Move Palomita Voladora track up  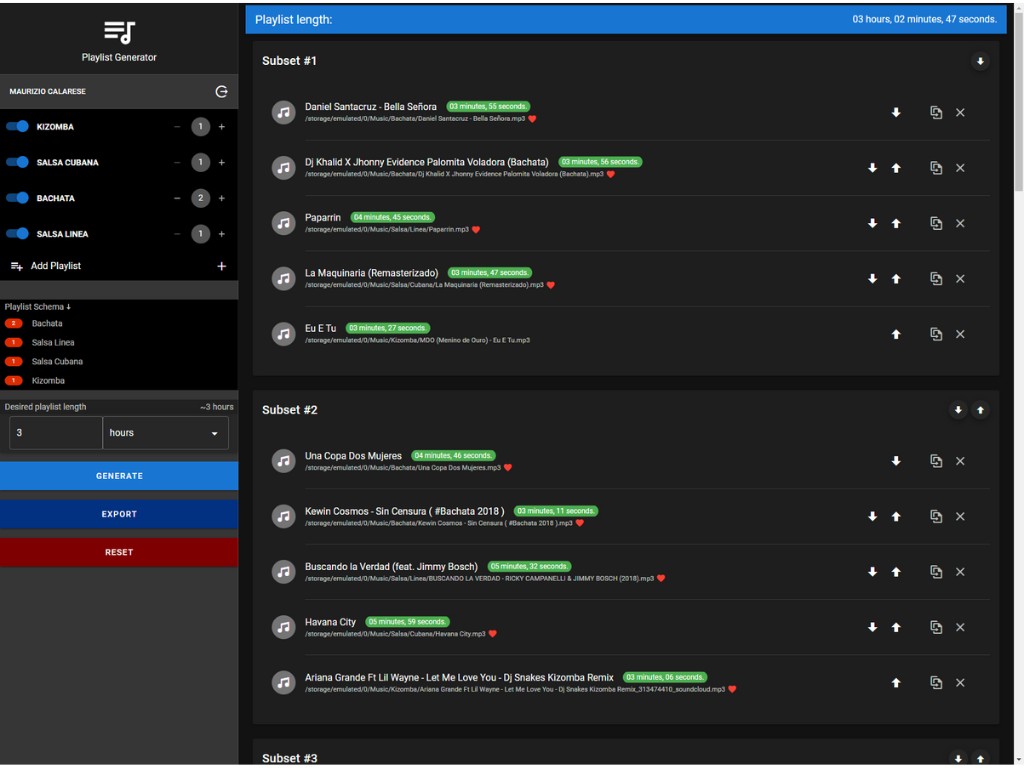pyautogui.click(x=896, y=168)
